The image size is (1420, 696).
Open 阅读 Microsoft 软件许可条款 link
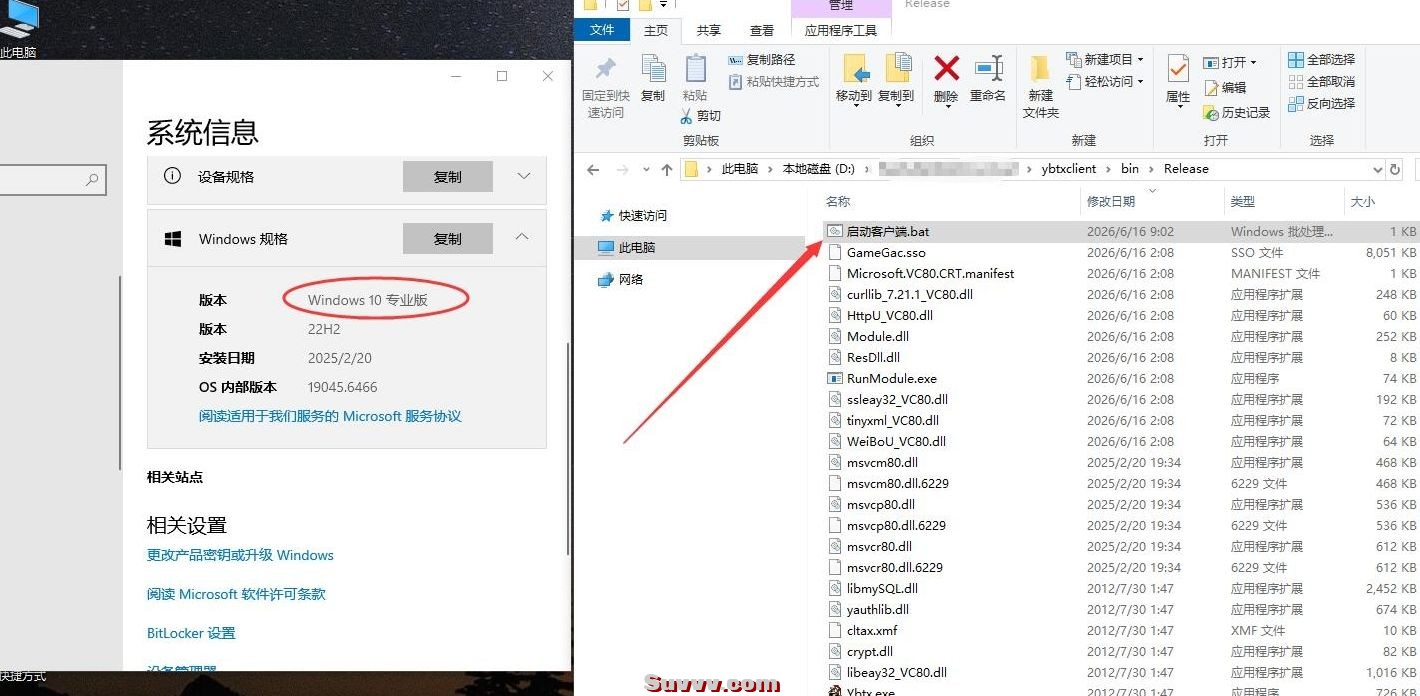tap(236, 594)
